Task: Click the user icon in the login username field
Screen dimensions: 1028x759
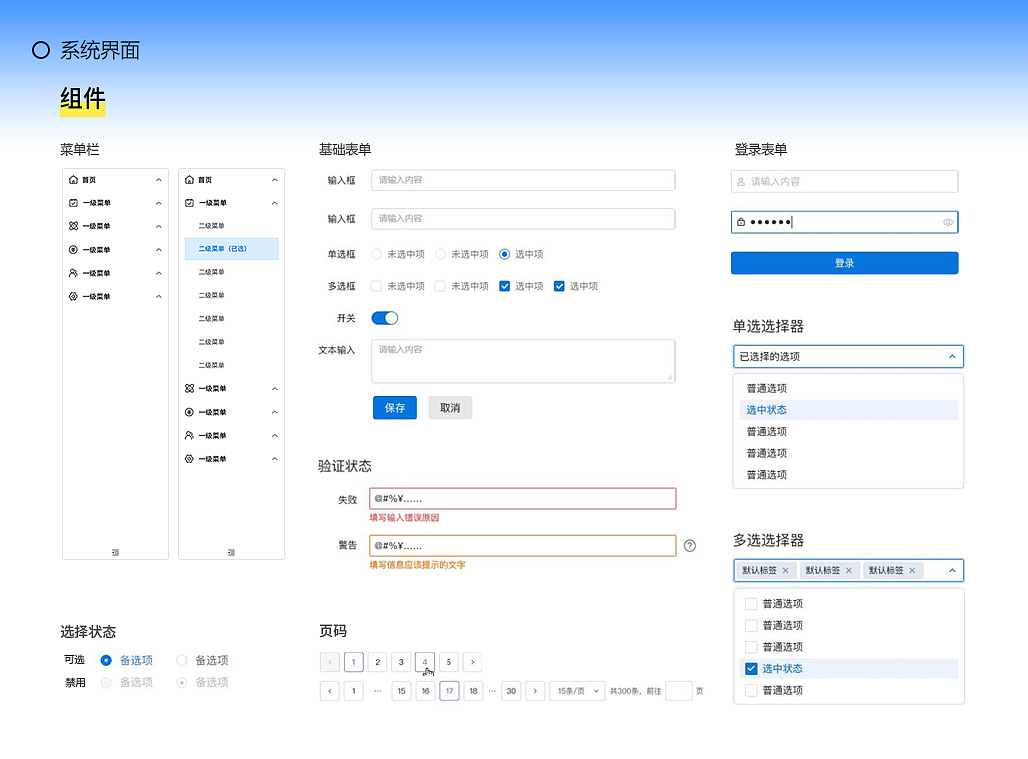Action: point(741,182)
